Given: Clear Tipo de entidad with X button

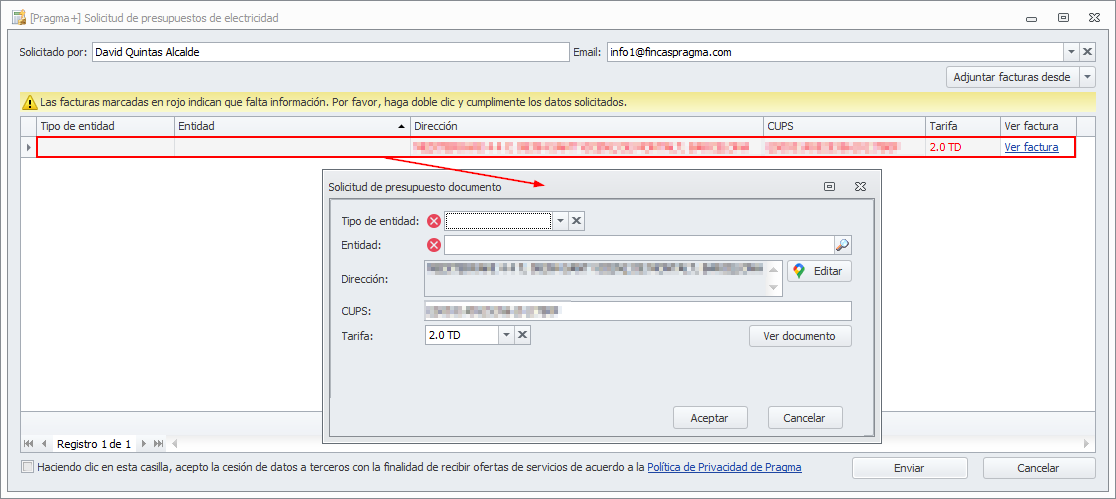Looking at the screenshot, I should pos(577,221).
